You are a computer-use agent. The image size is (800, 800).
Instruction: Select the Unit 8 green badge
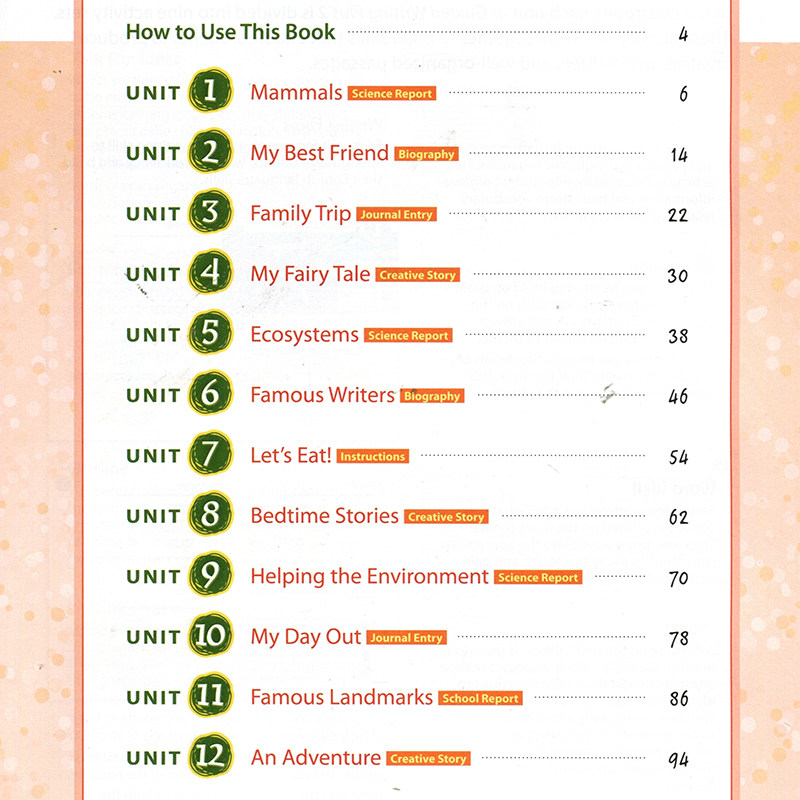pyautogui.click(x=210, y=516)
